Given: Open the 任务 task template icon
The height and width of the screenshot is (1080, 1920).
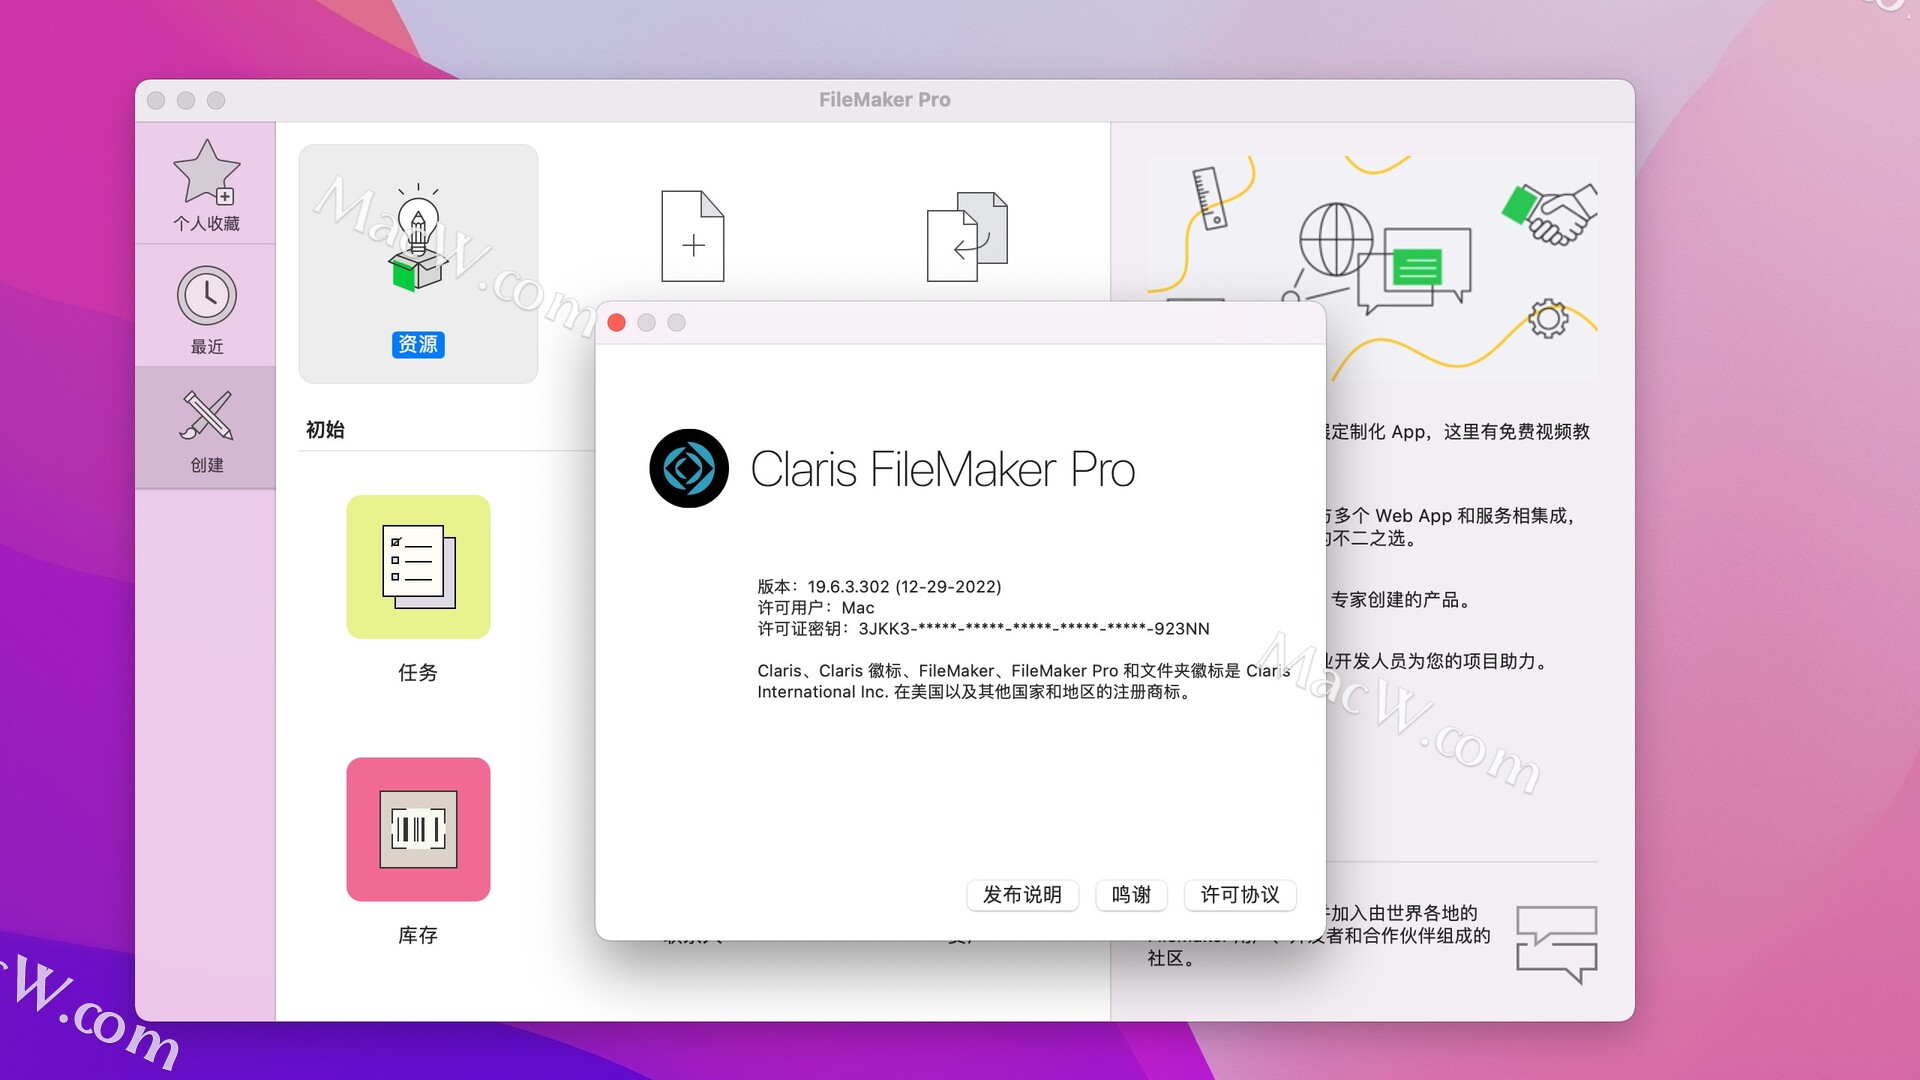Looking at the screenshot, I should click(x=418, y=567).
